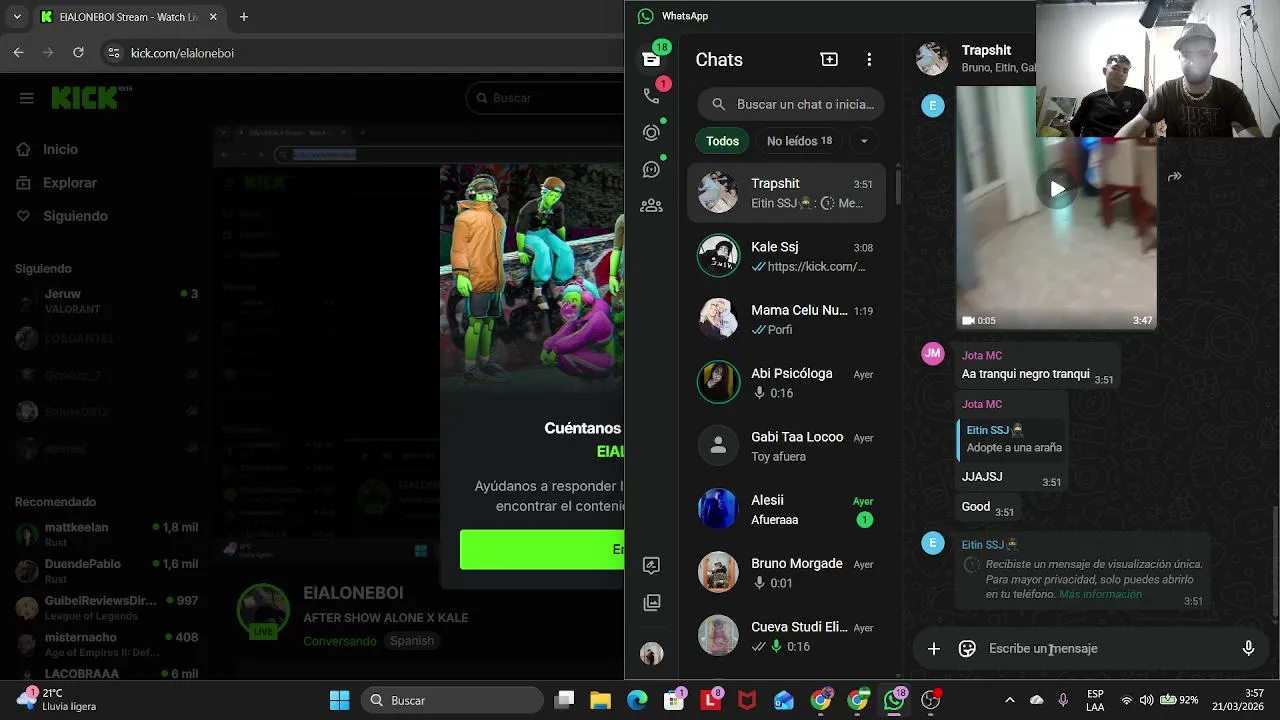The image size is (1280, 720).
Task: Click Trapshit group profile picture
Action: click(x=932, y=59)
